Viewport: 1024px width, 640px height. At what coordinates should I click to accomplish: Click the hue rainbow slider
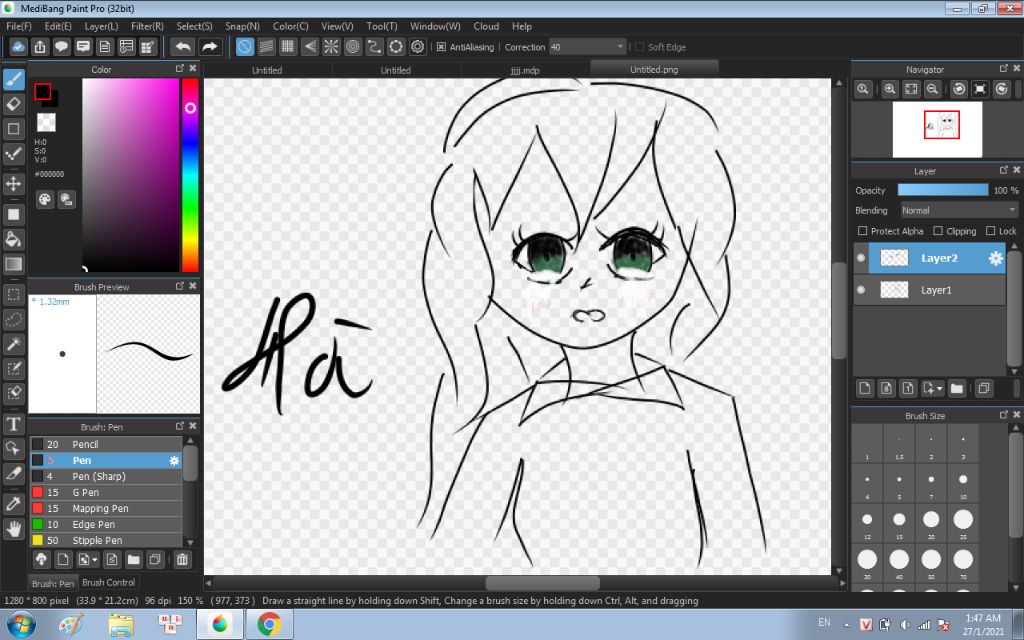190,174
